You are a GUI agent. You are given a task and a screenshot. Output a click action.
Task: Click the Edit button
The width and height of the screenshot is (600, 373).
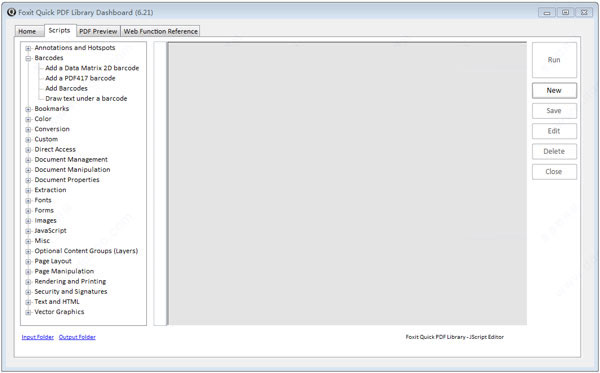pos(554,131)
